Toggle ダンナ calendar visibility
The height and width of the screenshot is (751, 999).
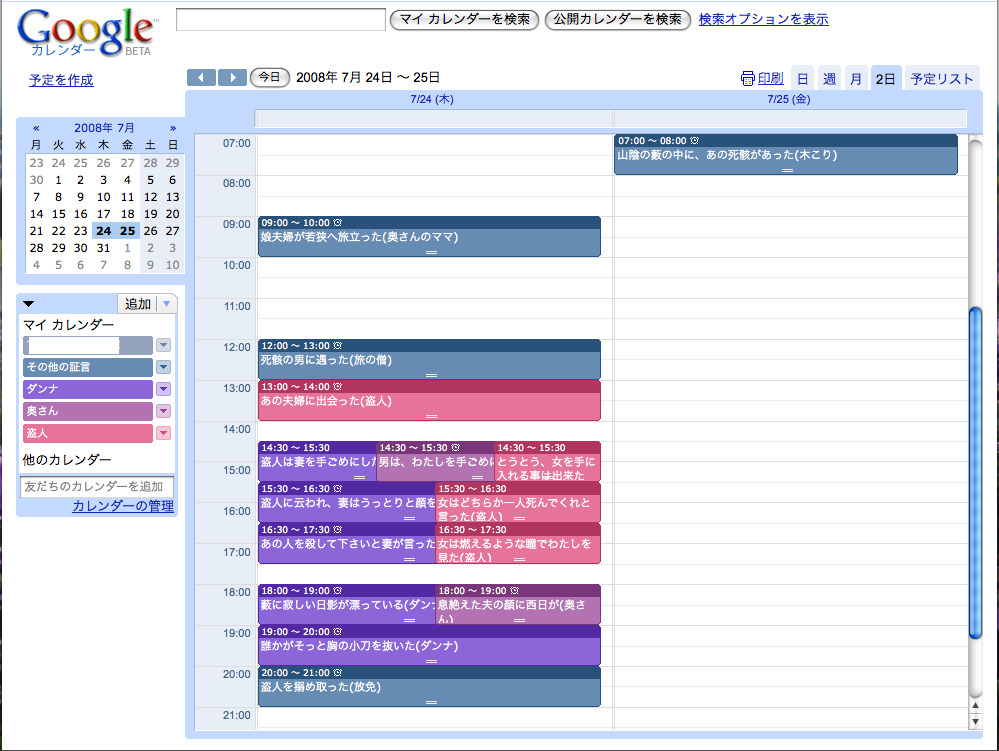click(88, 389)
